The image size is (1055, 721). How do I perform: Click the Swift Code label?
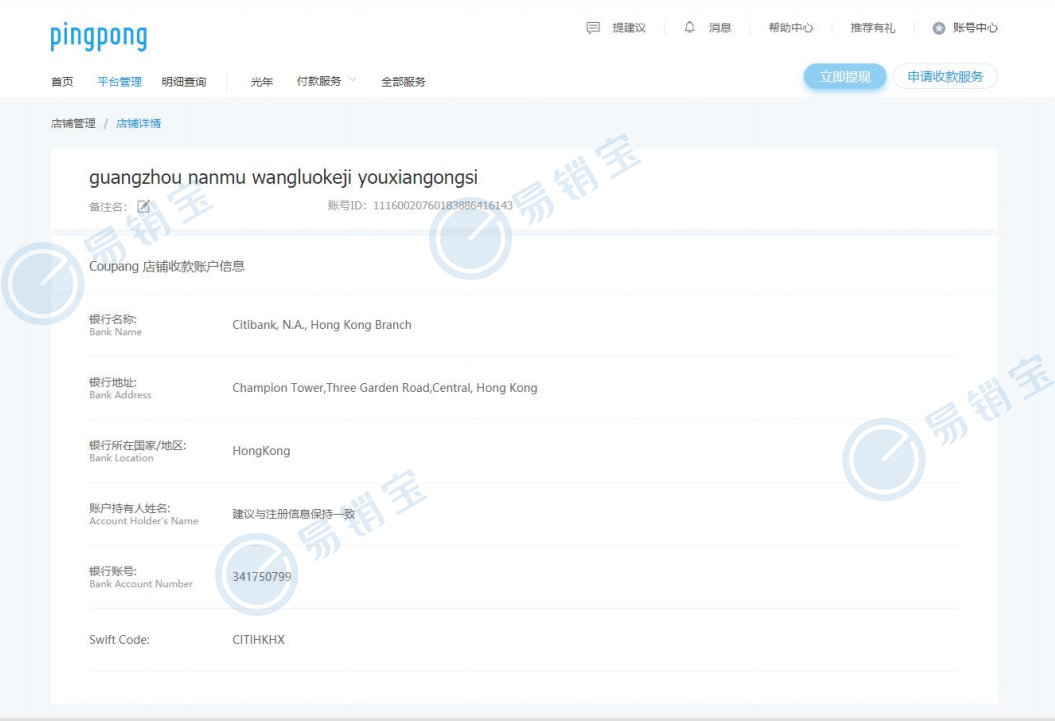point(119,640)
